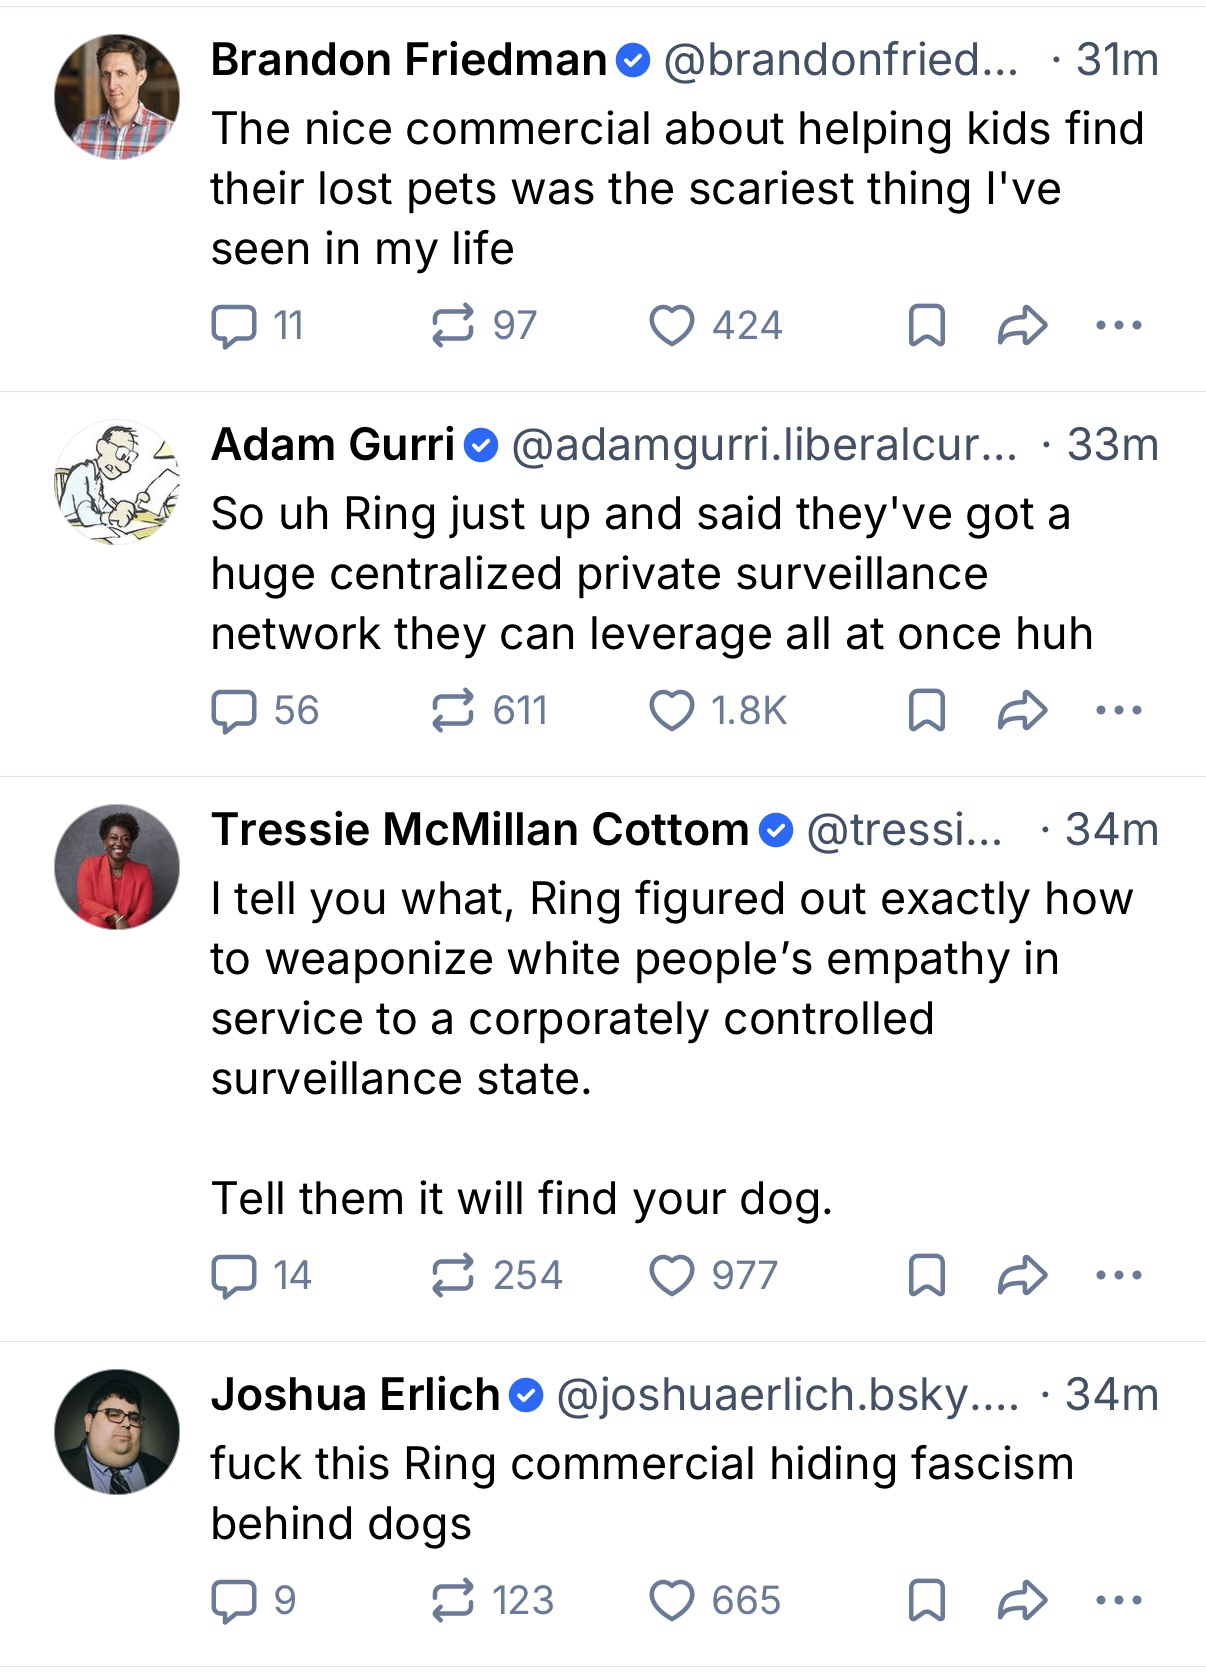The height and width of the screenshot is (1675, 1206).
Task: Bookmark Tressie McMillan Cottom's post
Action: 926,1276
